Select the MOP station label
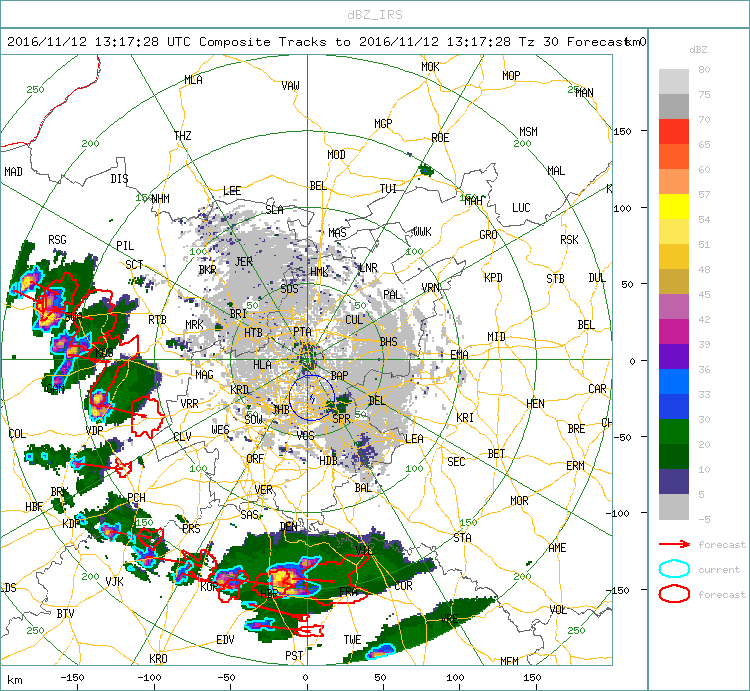The width and height of the screenshot is (750, 691). coord(511,76)
